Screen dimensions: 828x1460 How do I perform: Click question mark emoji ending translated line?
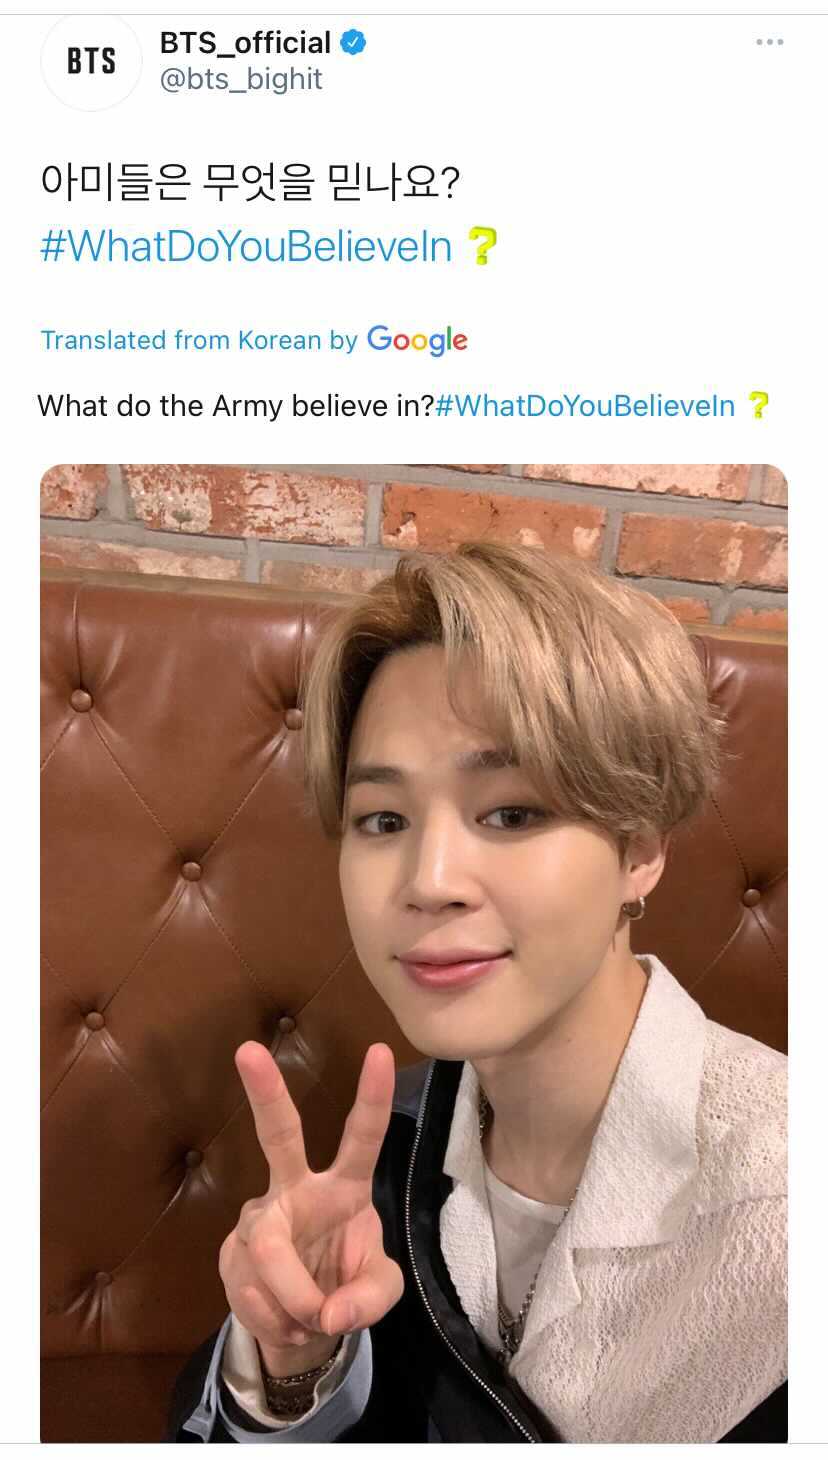point(759,405)
